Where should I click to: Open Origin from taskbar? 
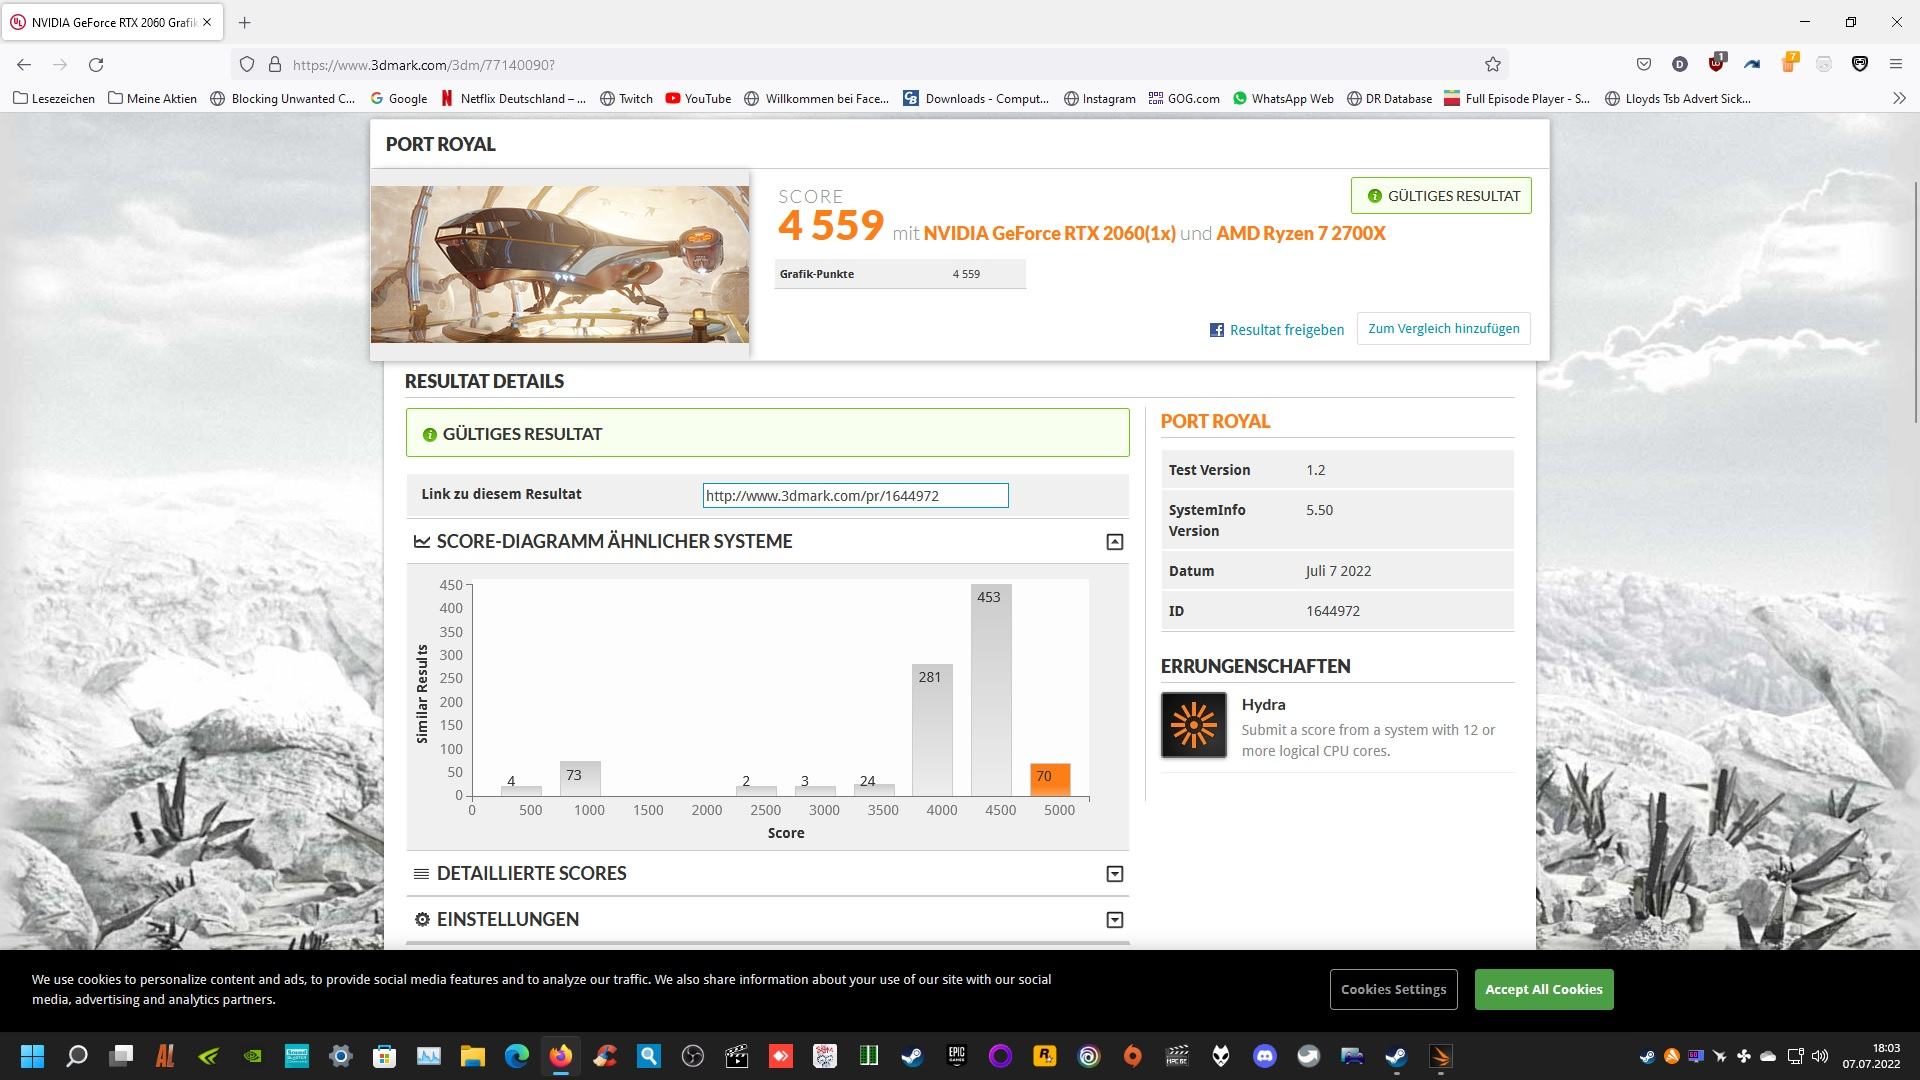(x=1132, y=1056)
